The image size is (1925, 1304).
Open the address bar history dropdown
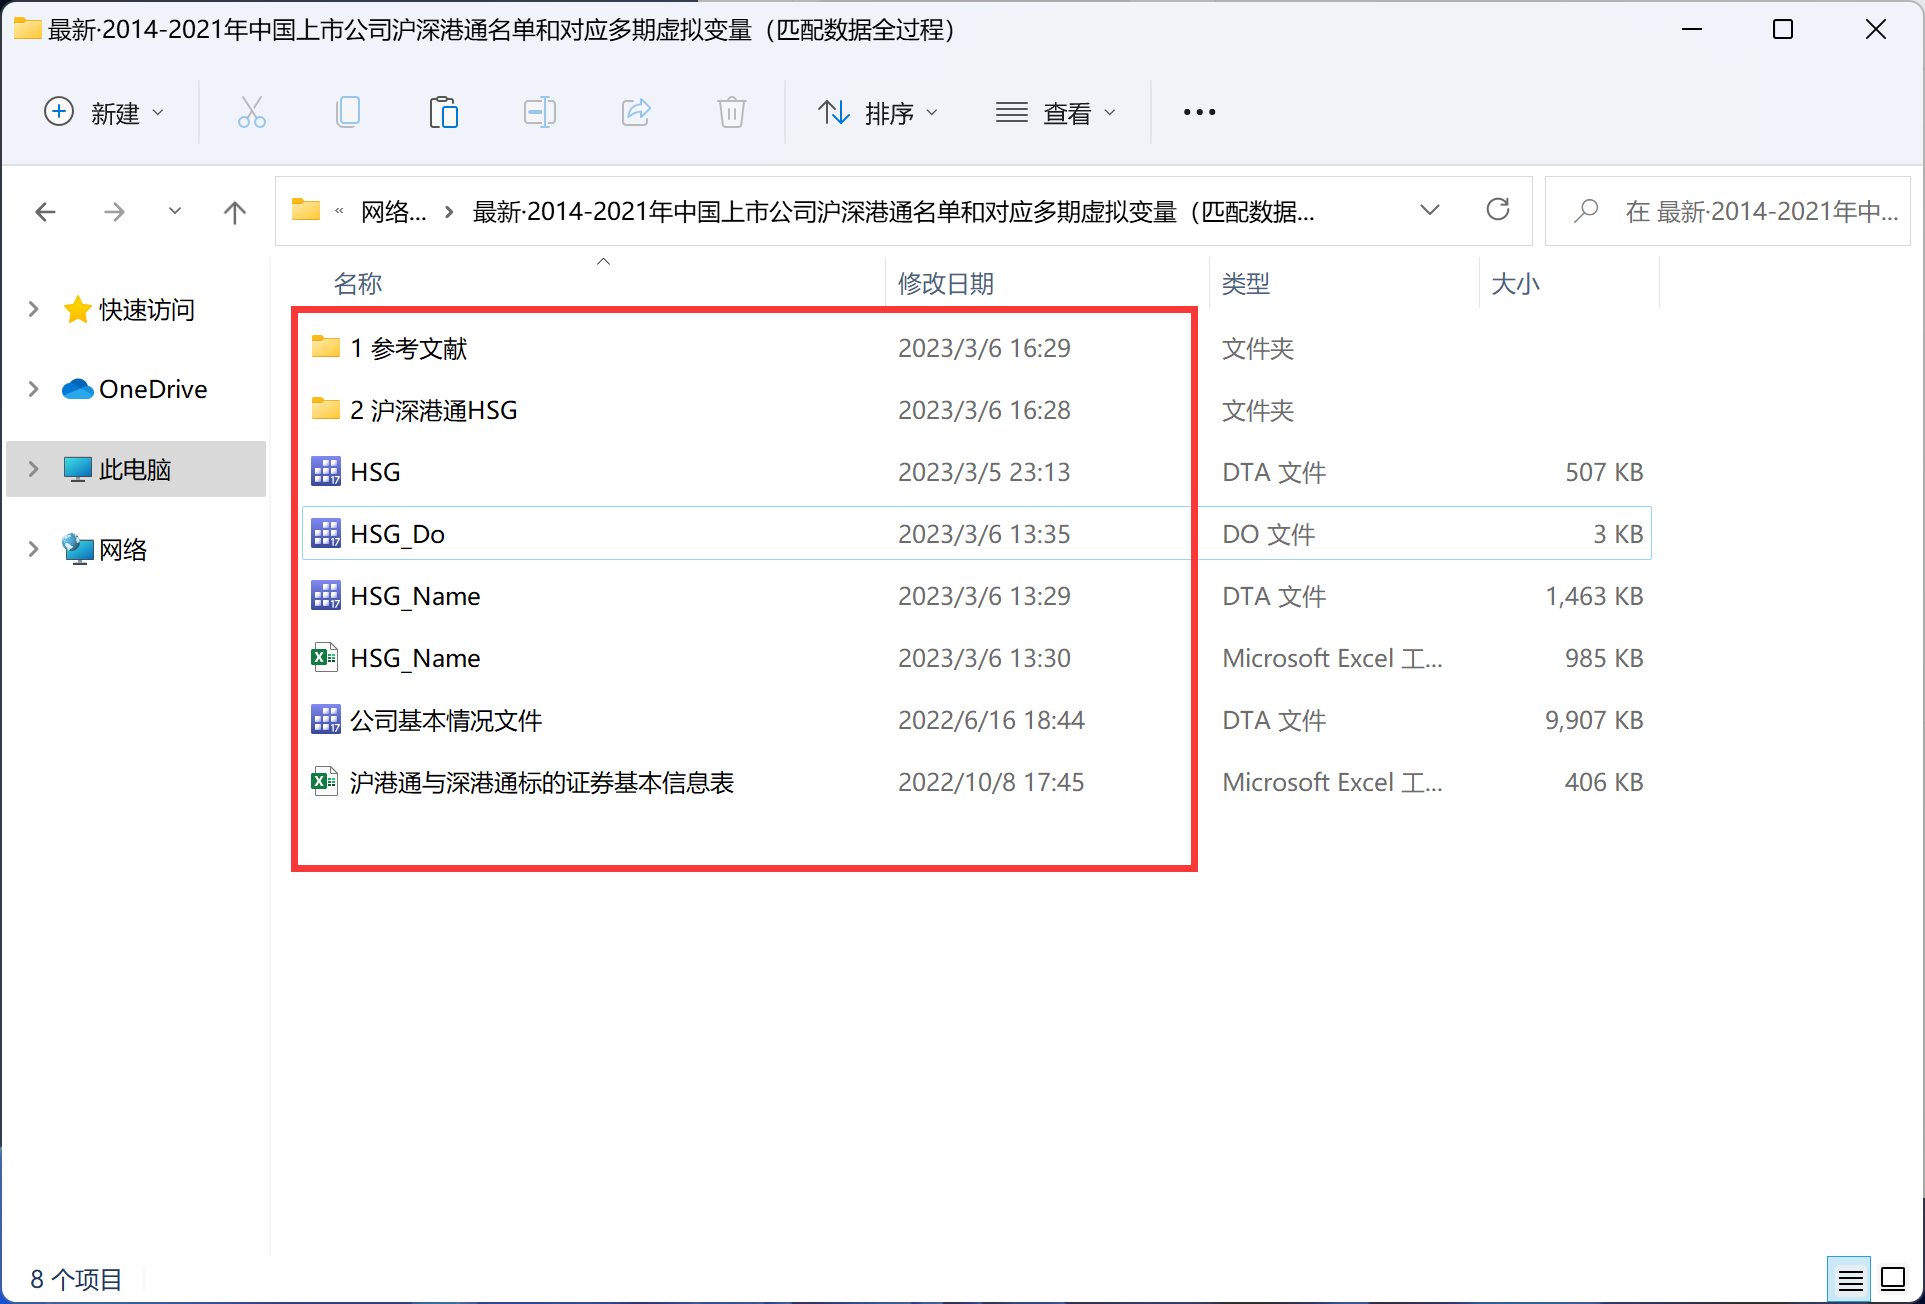coord(1429,210)
